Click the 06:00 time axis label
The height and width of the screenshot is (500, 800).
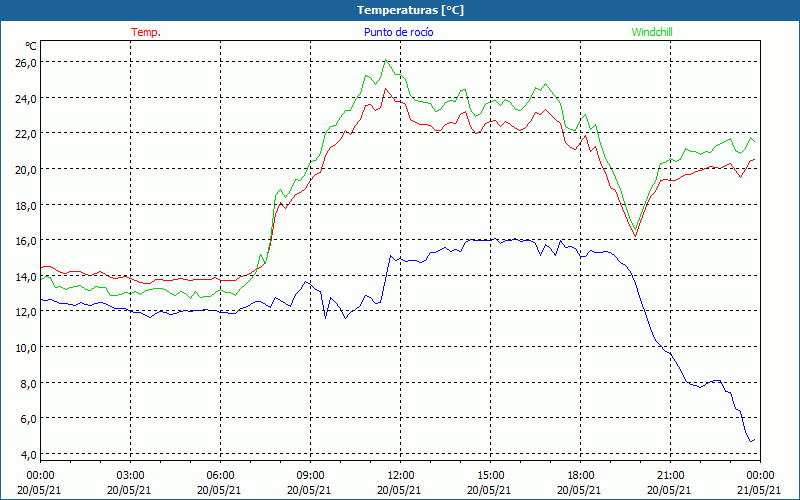[x=220, y=476]
